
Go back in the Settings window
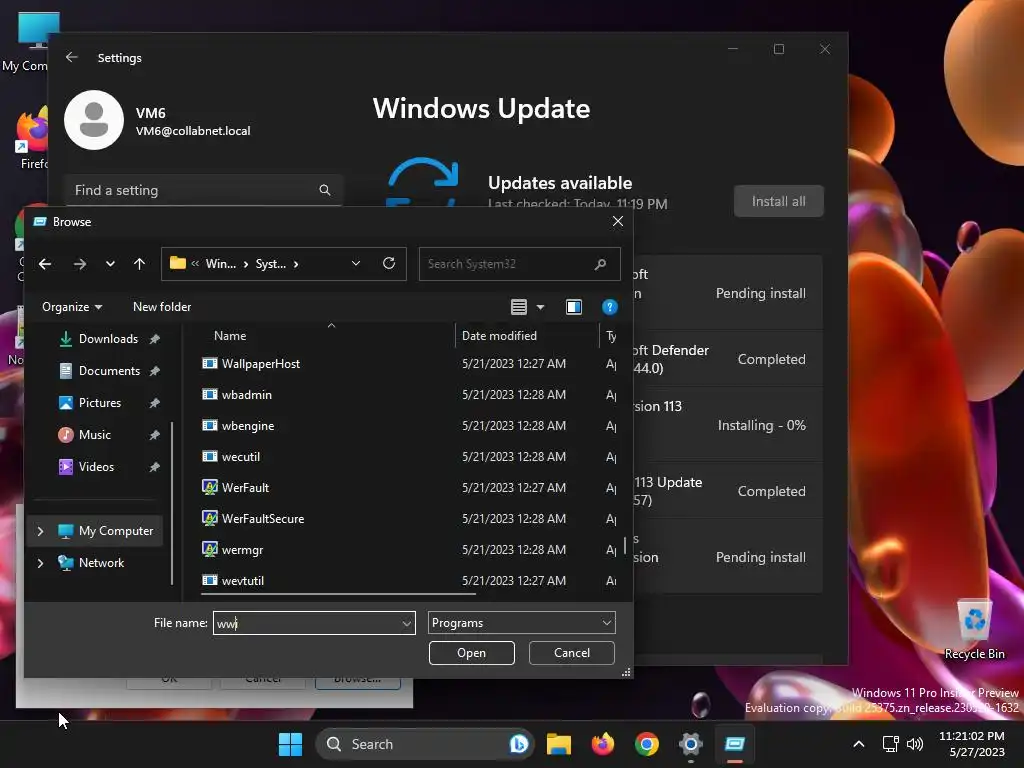[x=72, y=57]
